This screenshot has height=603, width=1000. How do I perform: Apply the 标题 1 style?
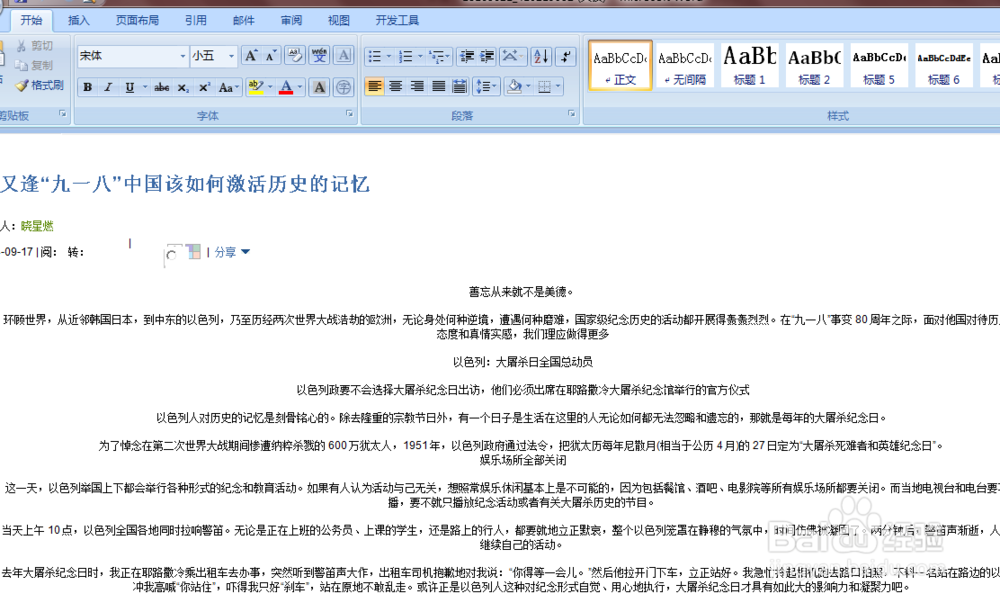coord(749,65)
